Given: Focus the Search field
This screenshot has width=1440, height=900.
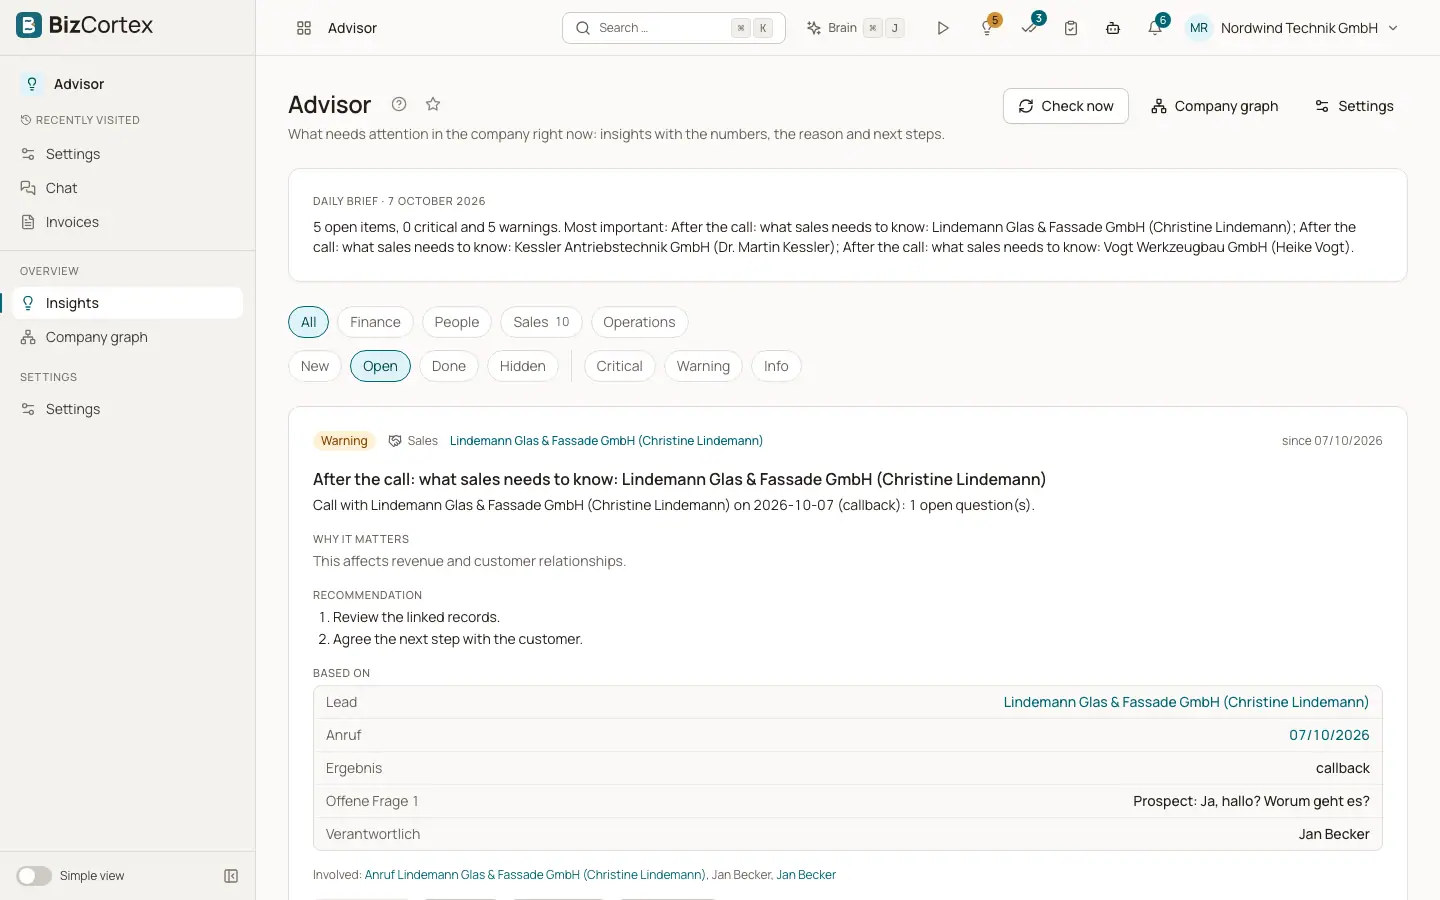Looking at the screenshot, I should [673, 28].
